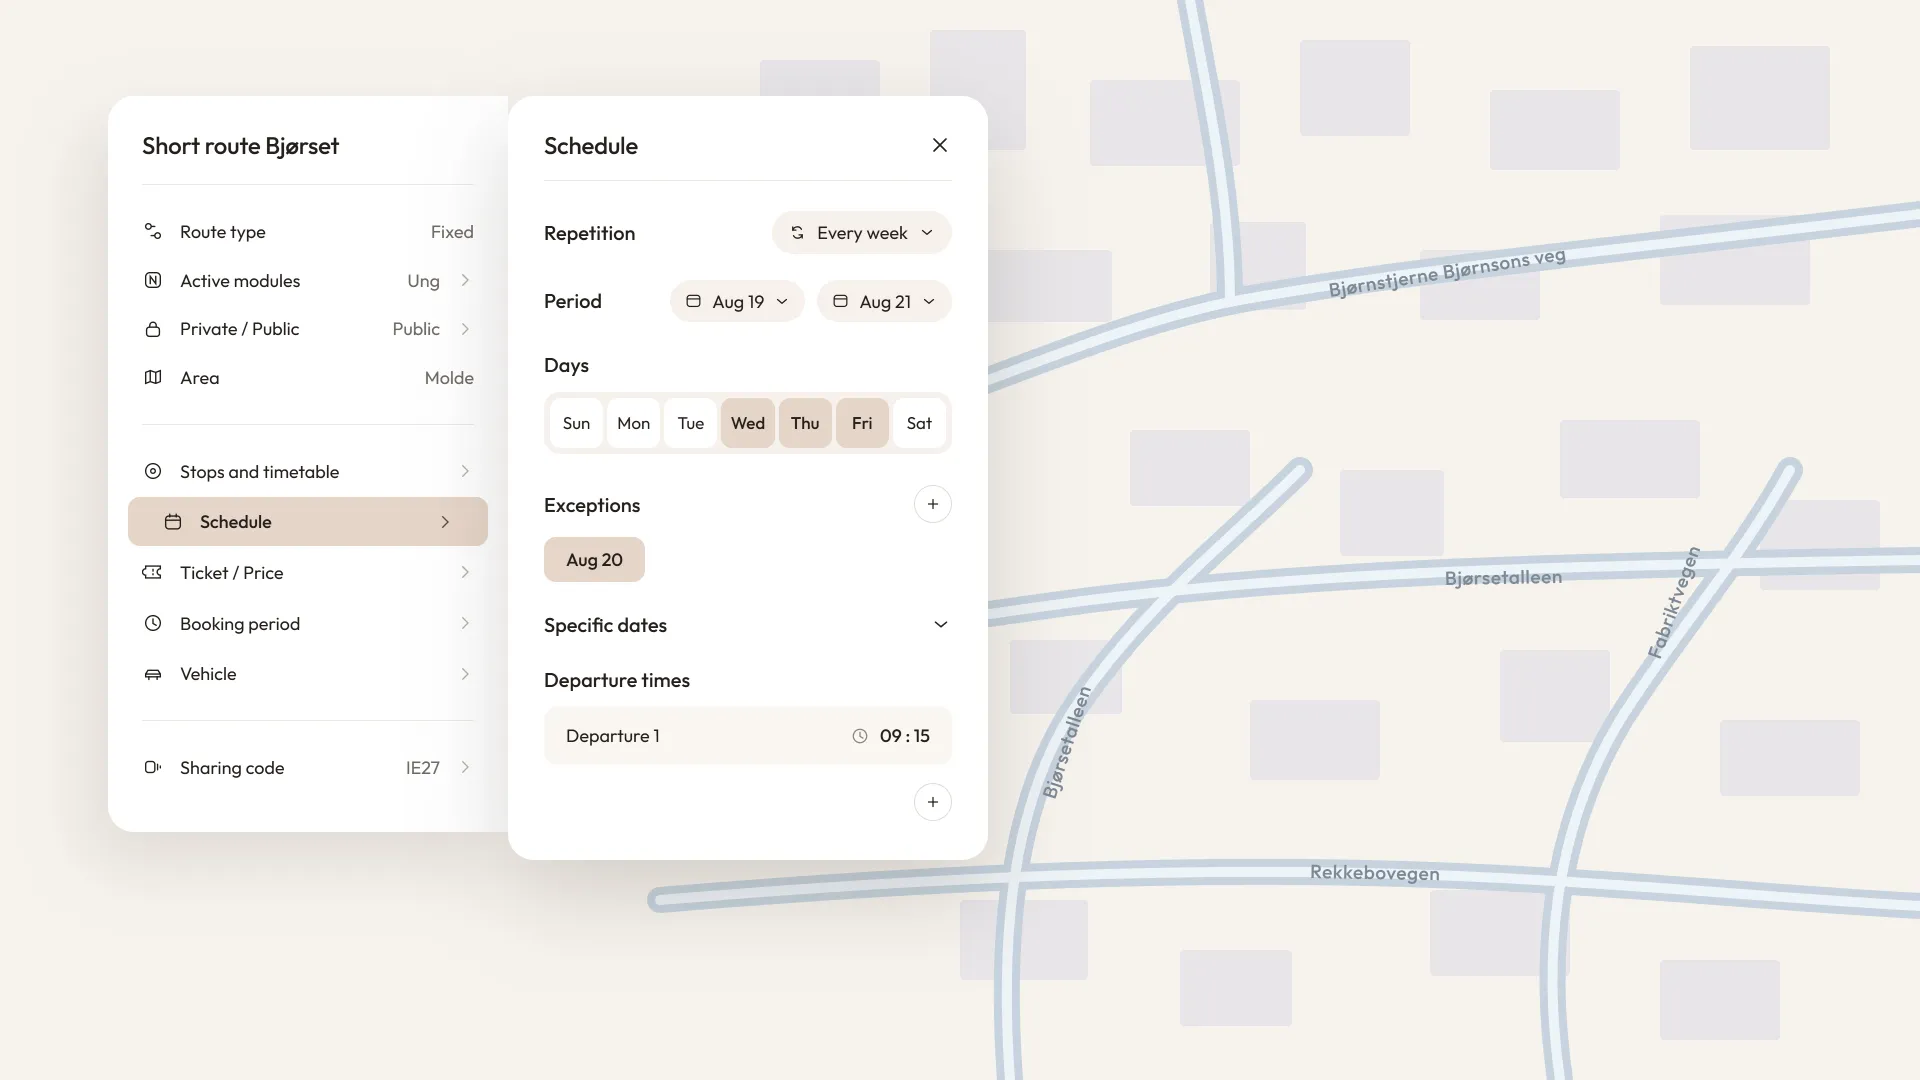This screenshot has height=1080, width=1920.
Task: Open Active modules chevron
Action: [465, 281]
